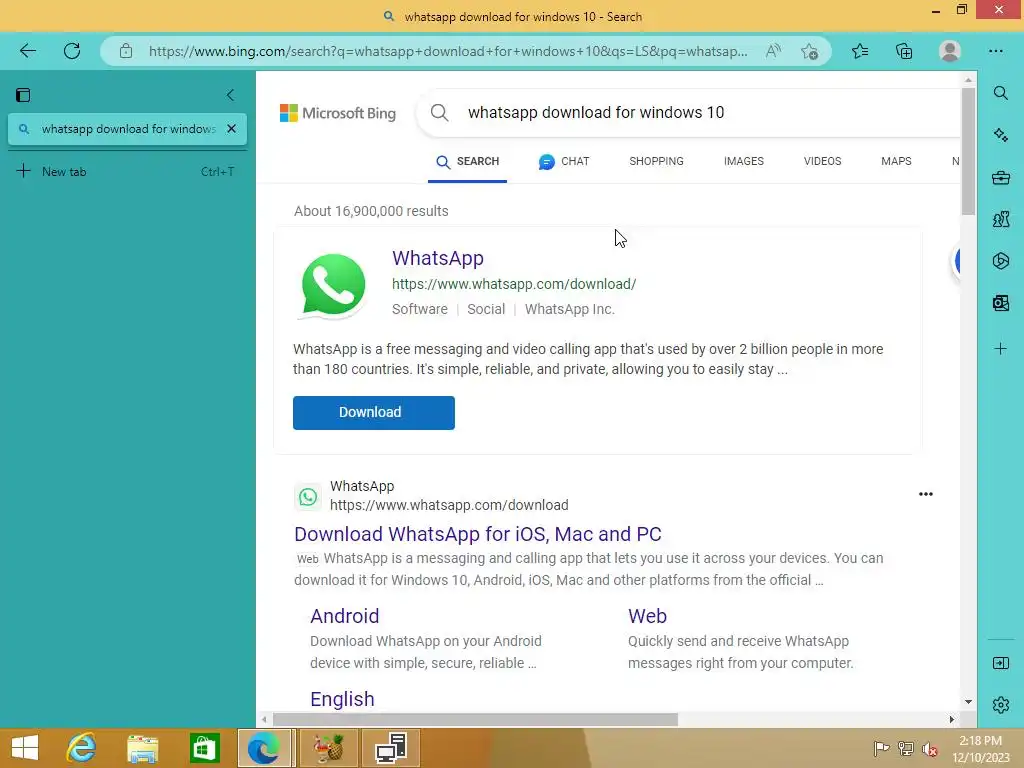The height and width of the screenshot is (768, 1024).
Task: Switch to the SHOPPING tab
Action: pos(656,161)
